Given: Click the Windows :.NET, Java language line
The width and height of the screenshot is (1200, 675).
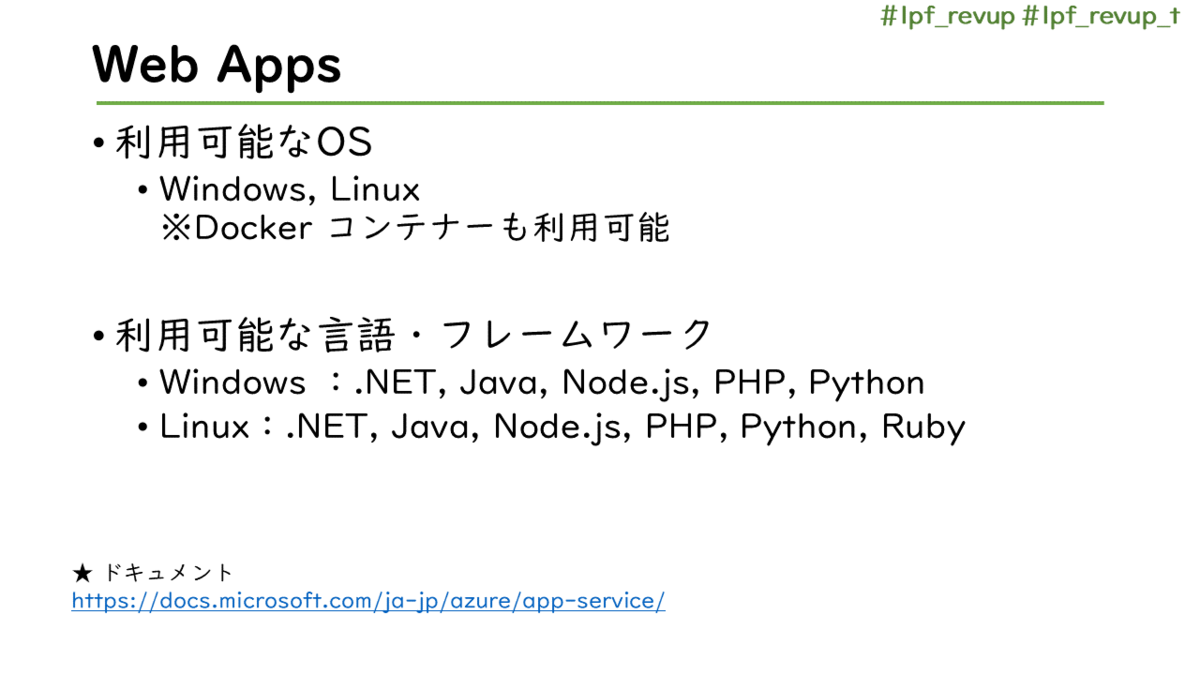Looking at the screenshot, I should pos(542,383).
